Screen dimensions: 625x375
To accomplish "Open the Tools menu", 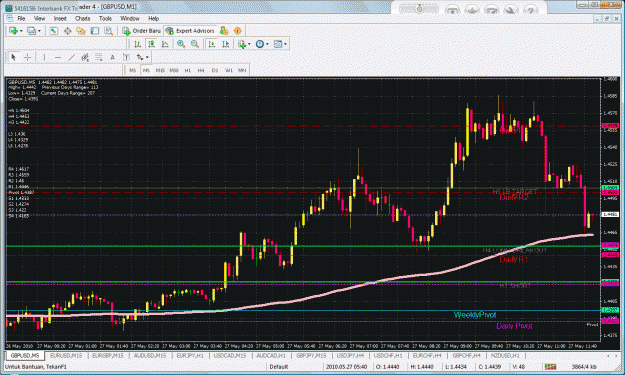I will click(105, 18).
